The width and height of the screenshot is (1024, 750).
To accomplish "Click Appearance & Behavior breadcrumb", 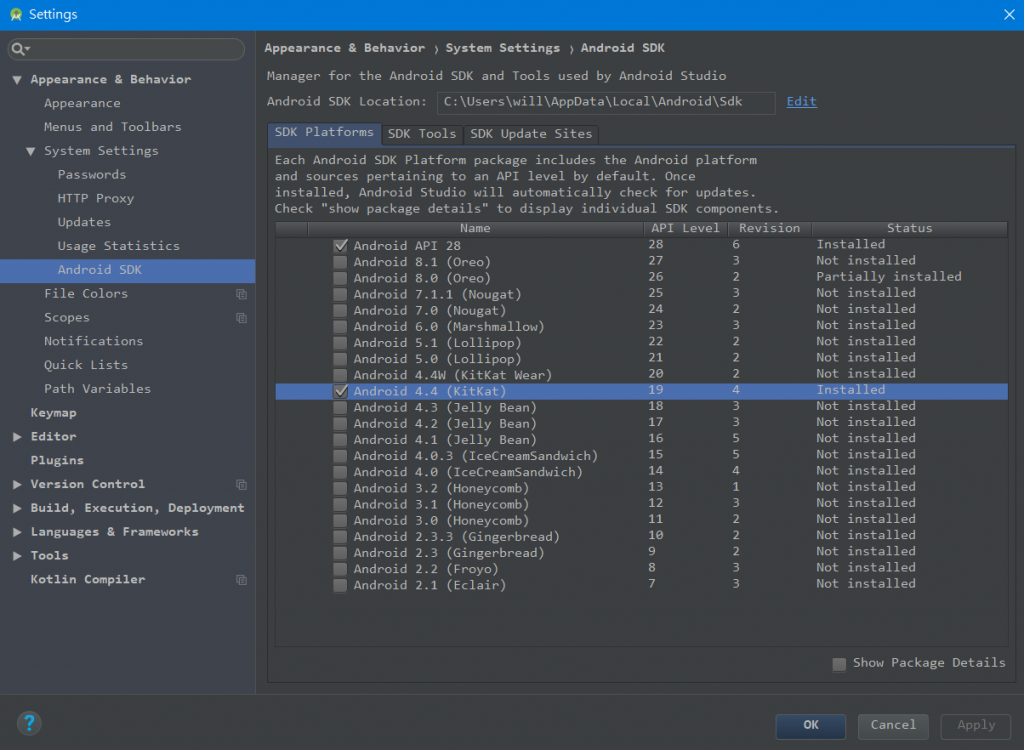I will [x=344, y=48].
